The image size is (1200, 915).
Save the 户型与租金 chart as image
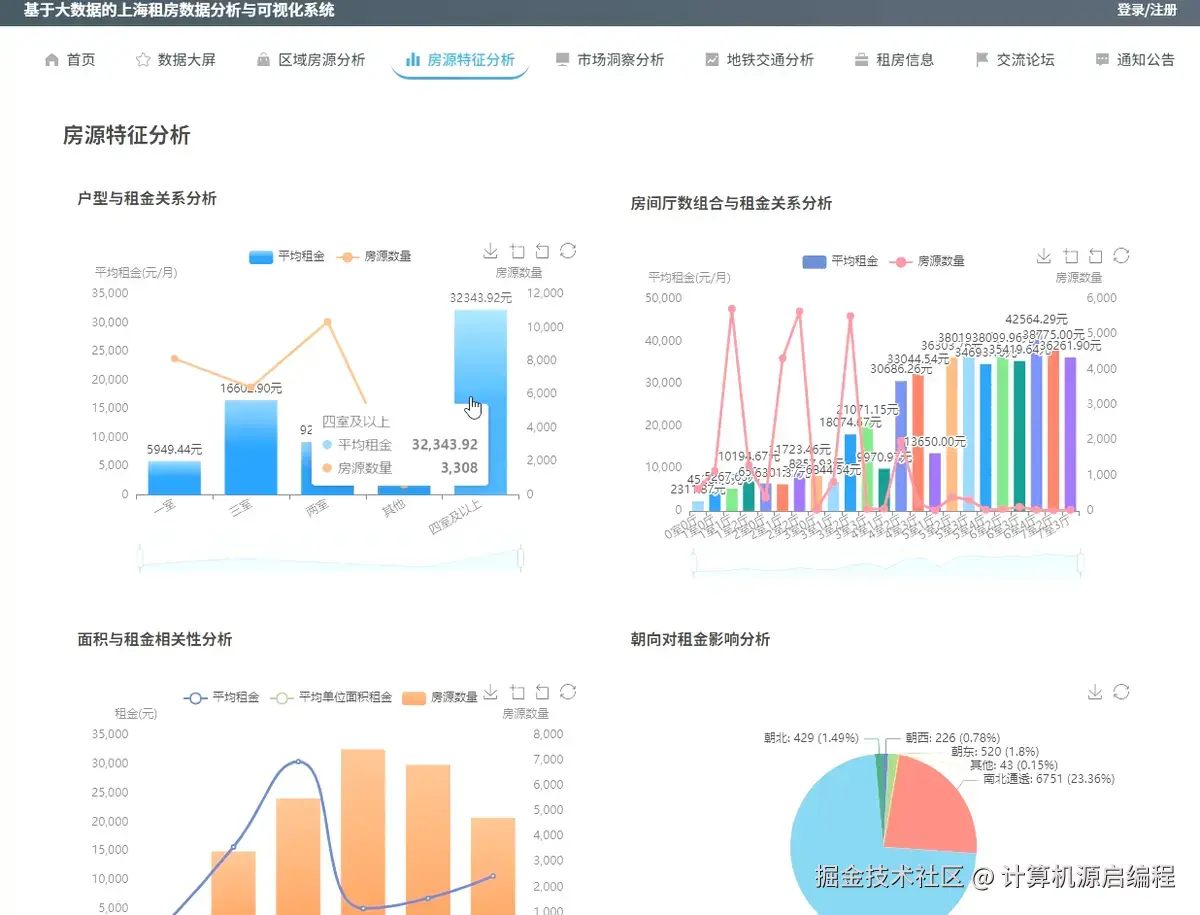(x=490, y=251)
